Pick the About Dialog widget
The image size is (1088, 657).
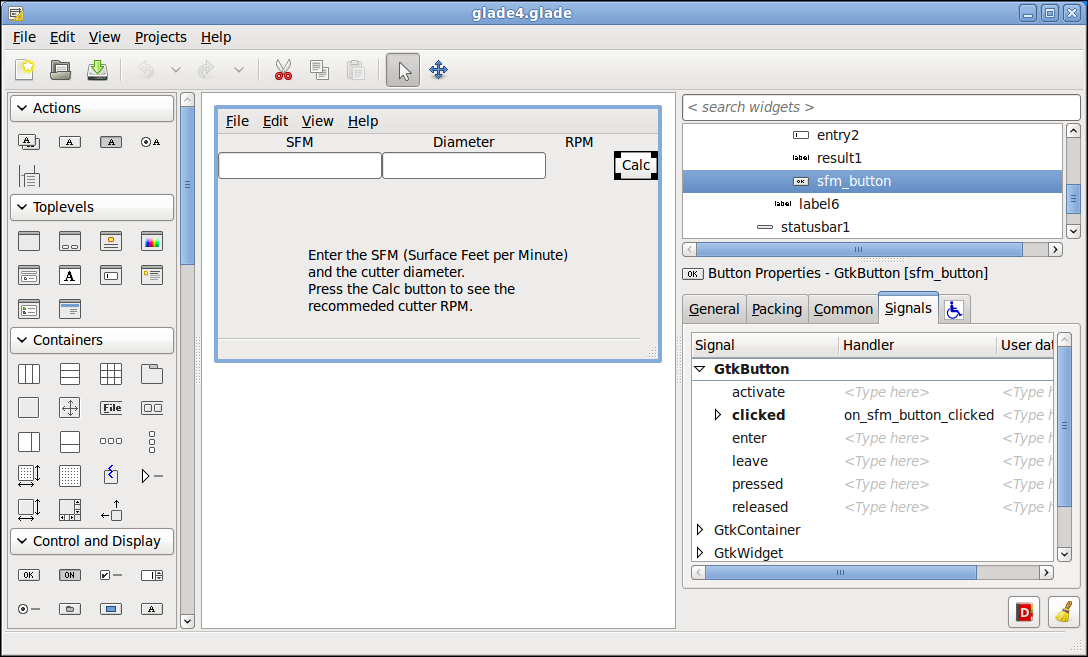[x=111, y=241]
